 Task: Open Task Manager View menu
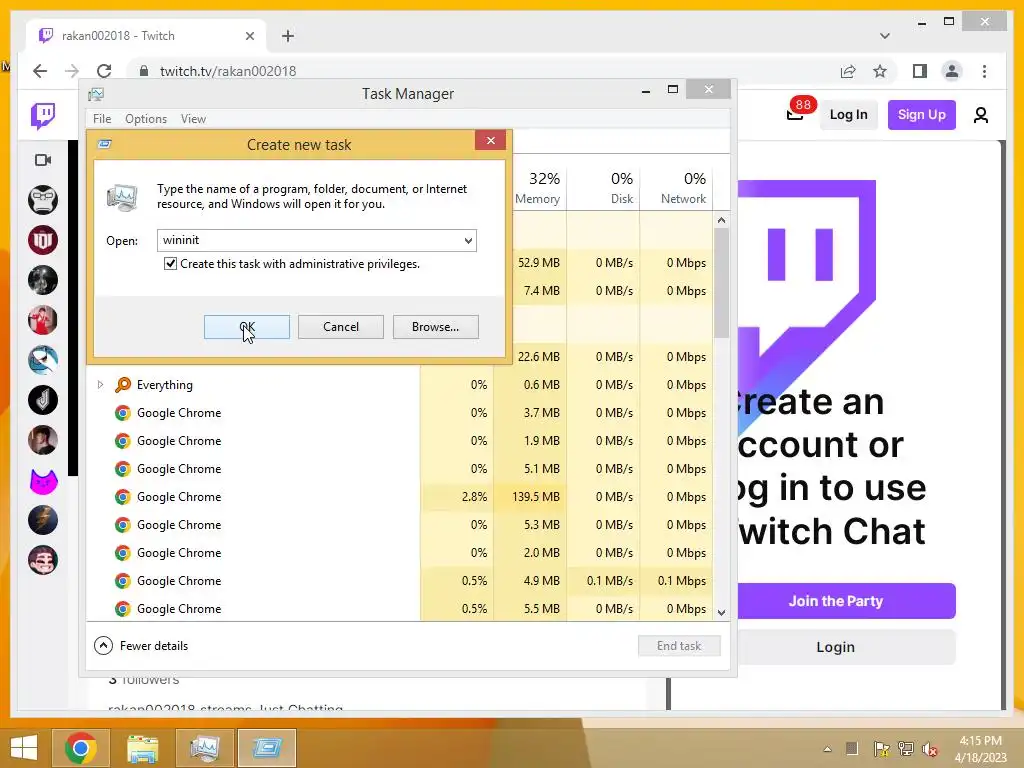[x=193, y=119]
